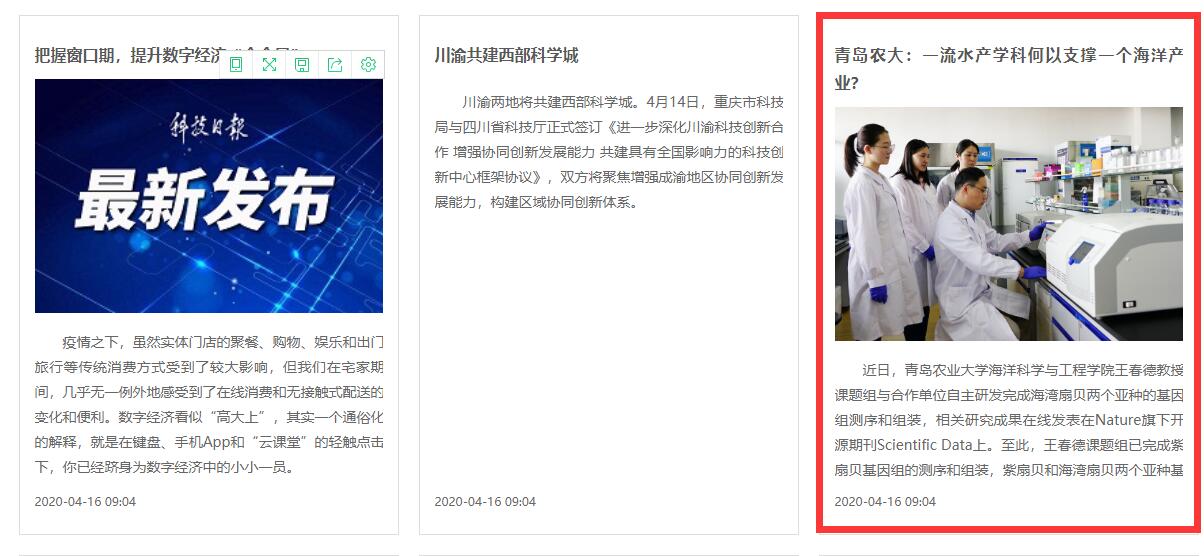Viewport: 1204px width, 556px height.
Task: Click the 最新发布 blue banner image
Action: (209, 196)
